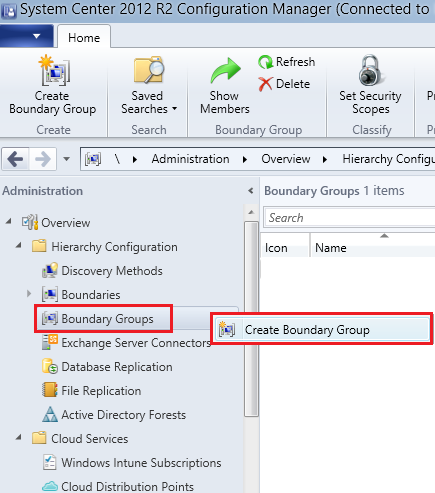This screenshot has height=493, width=435.
Task: Click the Configuration Manager title bar icon
Action: (x=9, y=11)
